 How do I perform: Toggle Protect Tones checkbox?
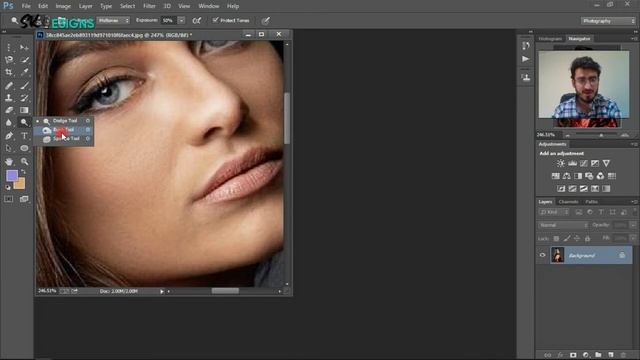[216, 20]
